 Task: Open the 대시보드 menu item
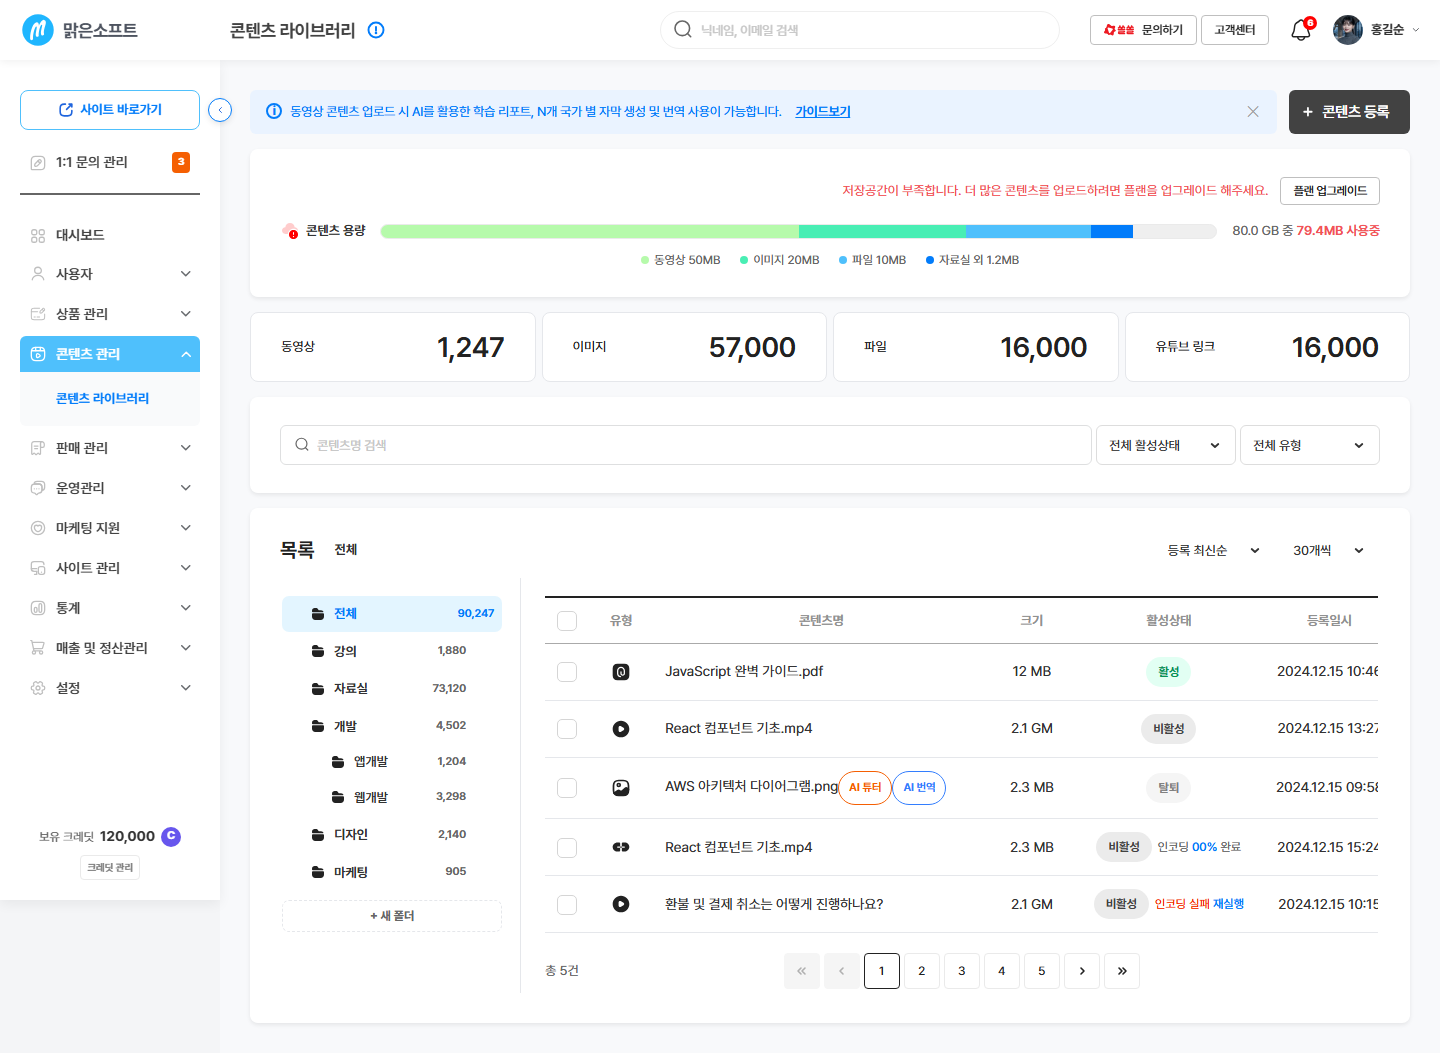pyautogui.click(x=110, y=235)
